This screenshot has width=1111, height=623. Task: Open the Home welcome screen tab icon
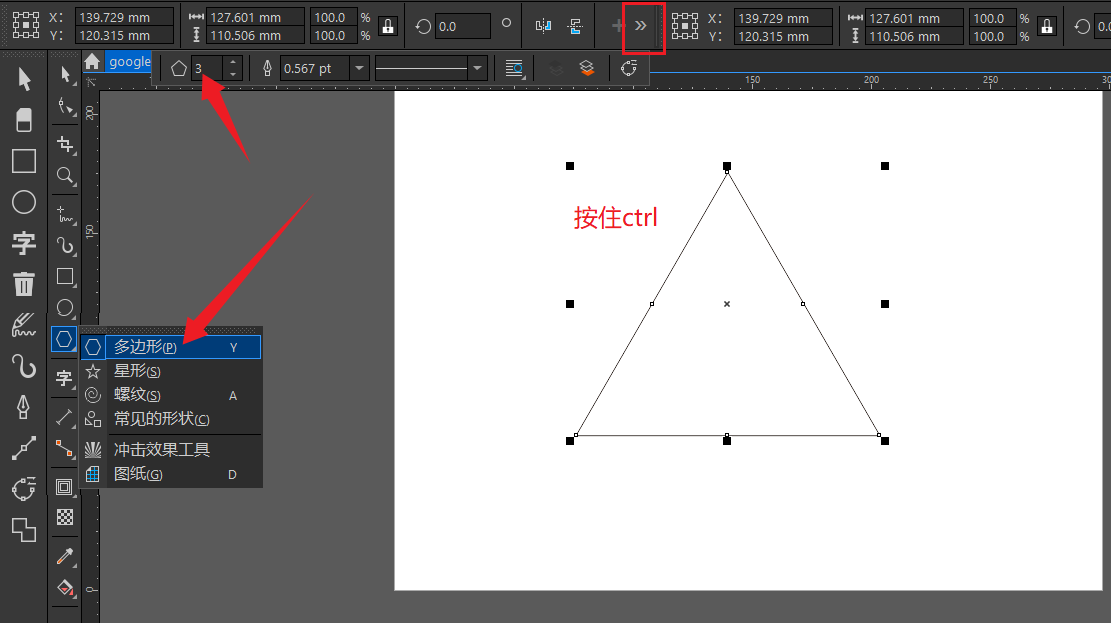click(92, 62)
